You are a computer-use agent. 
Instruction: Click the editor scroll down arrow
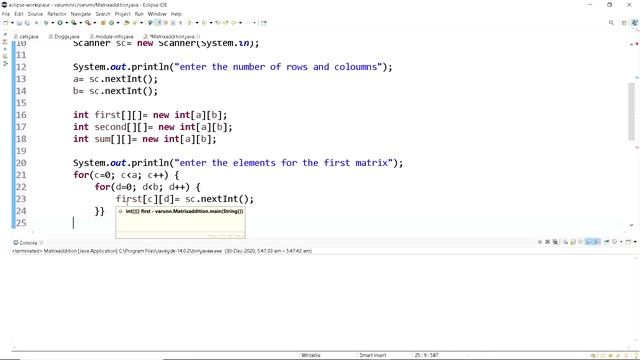pyautogui.click(x=631, y=225)
